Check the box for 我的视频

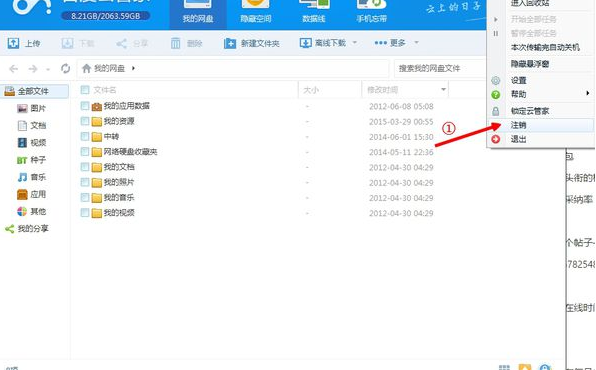tap(85, 212)
